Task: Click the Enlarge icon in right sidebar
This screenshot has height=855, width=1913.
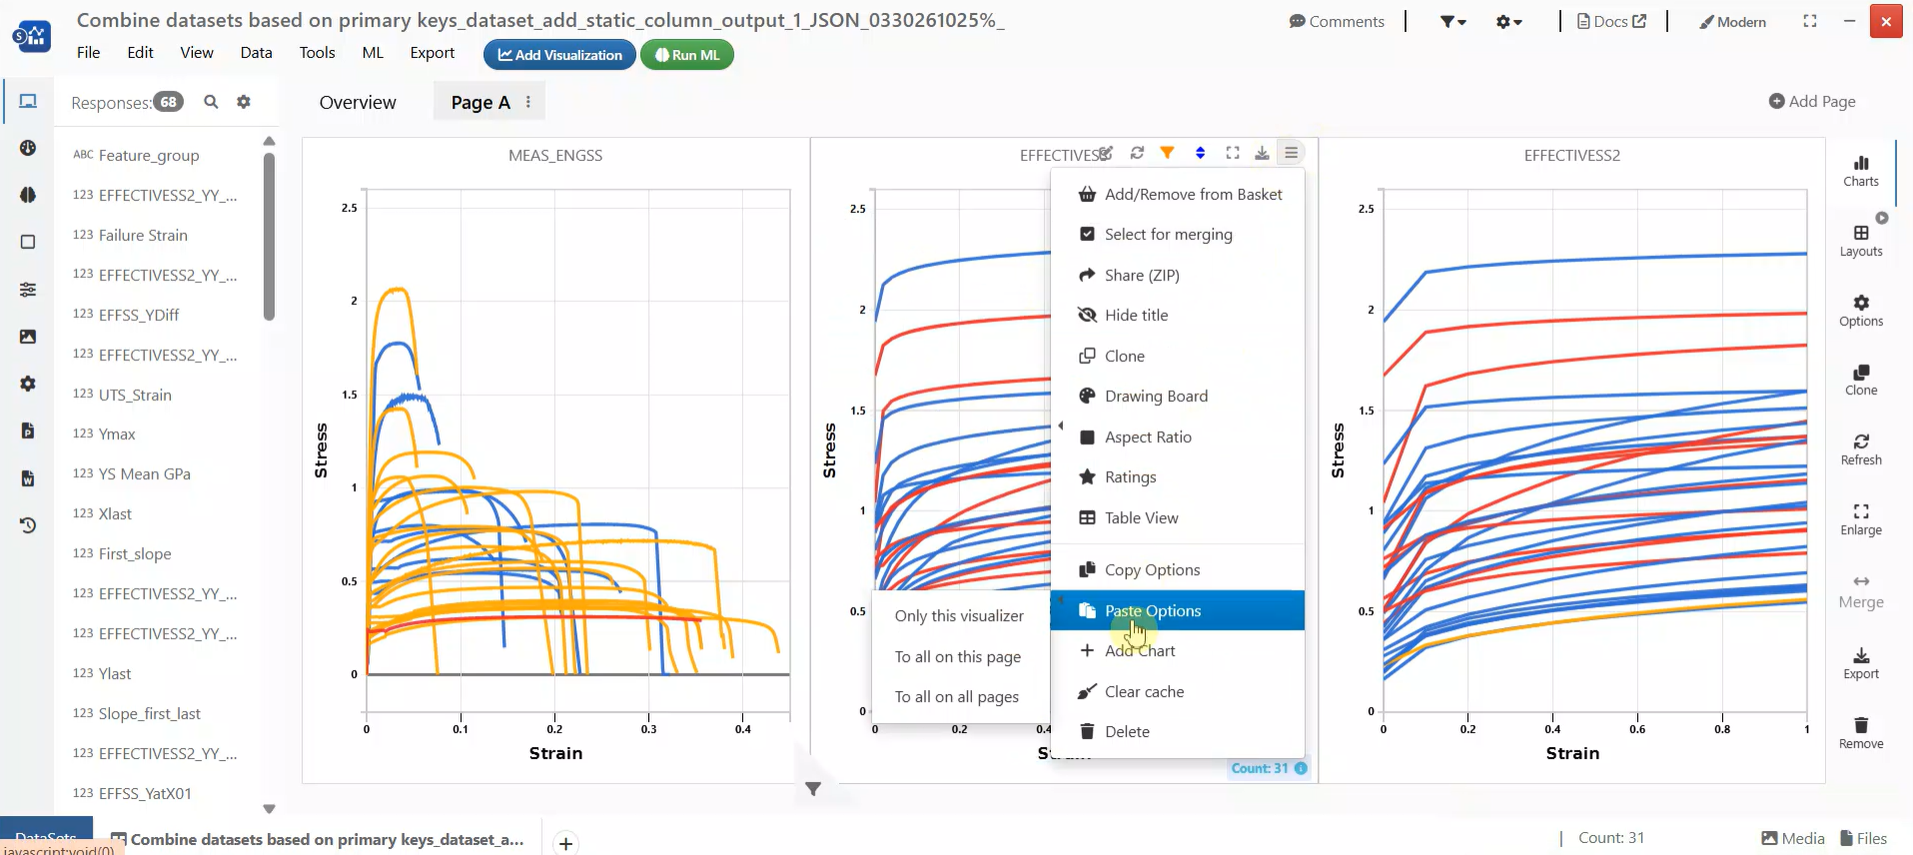Action: pyautogui.click(x=1860, y=519)
